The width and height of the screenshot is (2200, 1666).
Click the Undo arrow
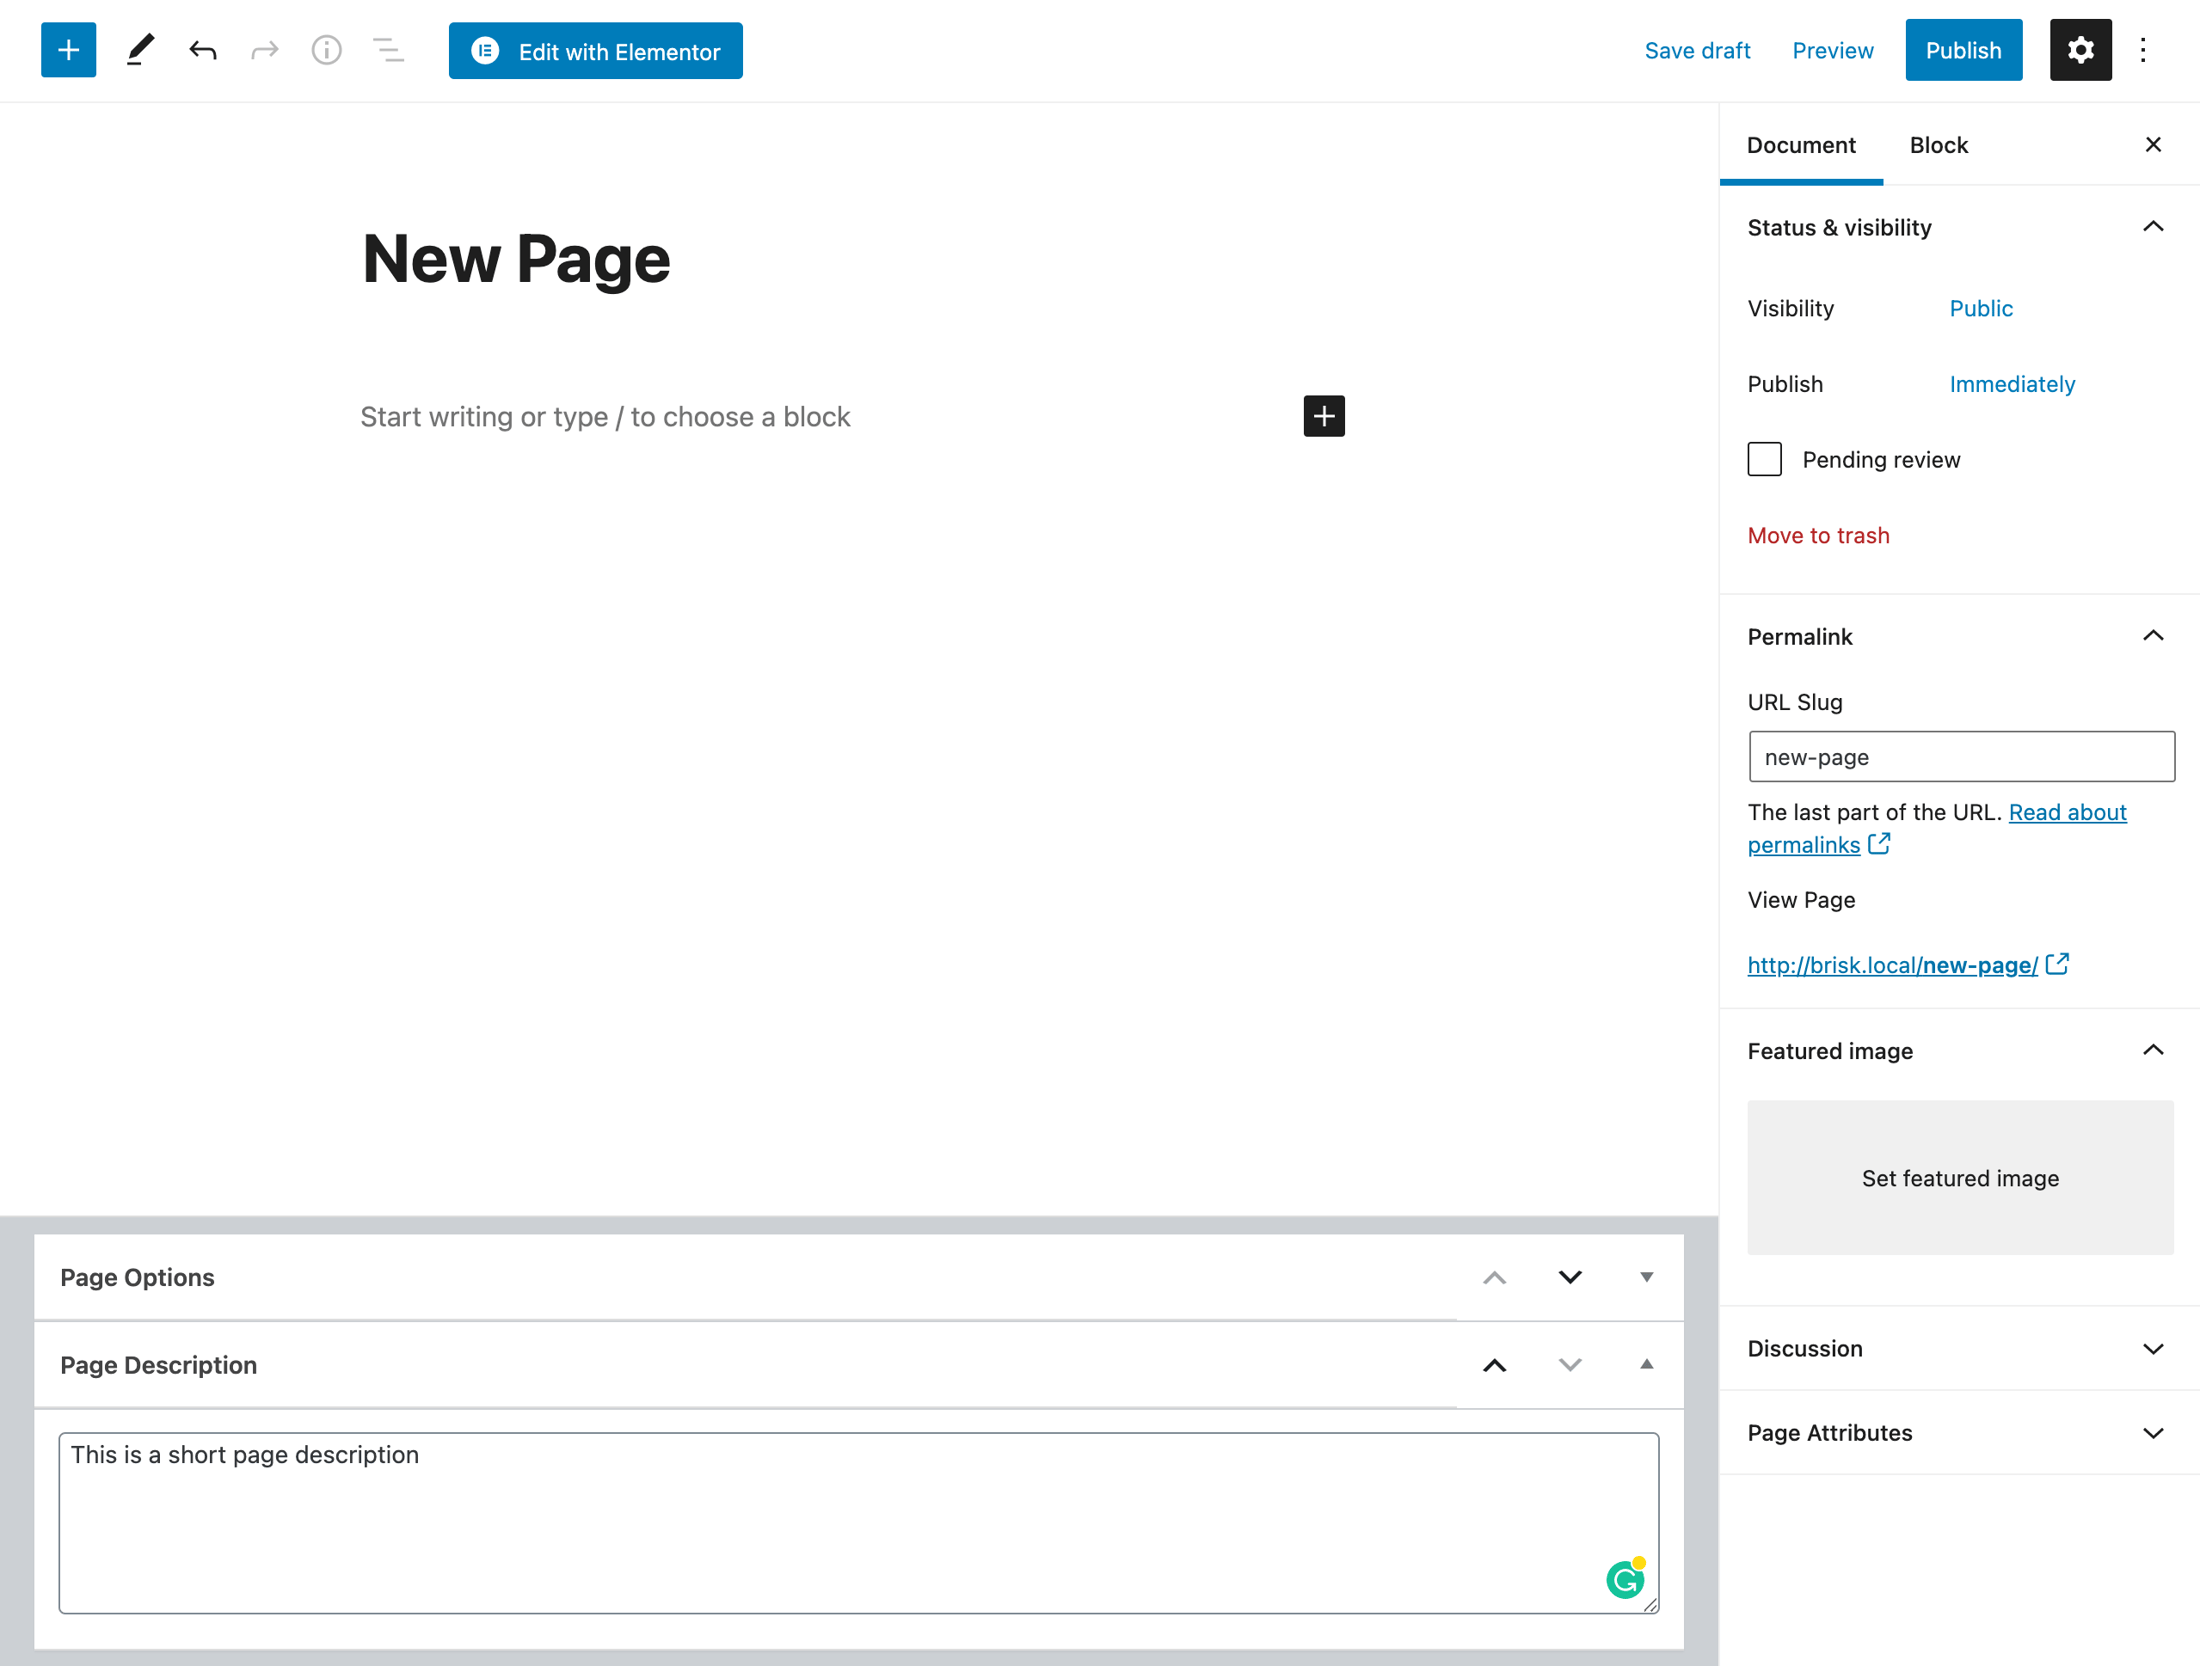click(203, 50)
